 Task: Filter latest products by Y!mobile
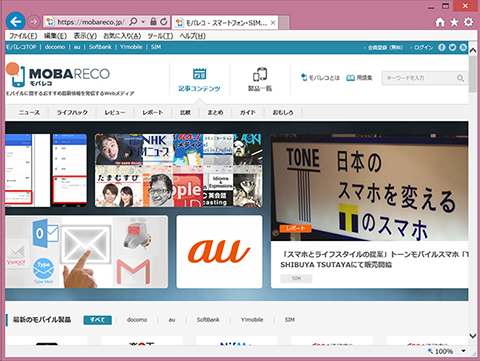(252, 320)
